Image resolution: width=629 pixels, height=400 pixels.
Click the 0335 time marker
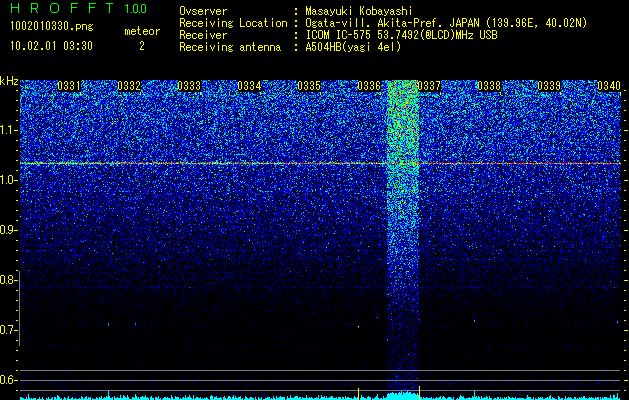point(309,85)
